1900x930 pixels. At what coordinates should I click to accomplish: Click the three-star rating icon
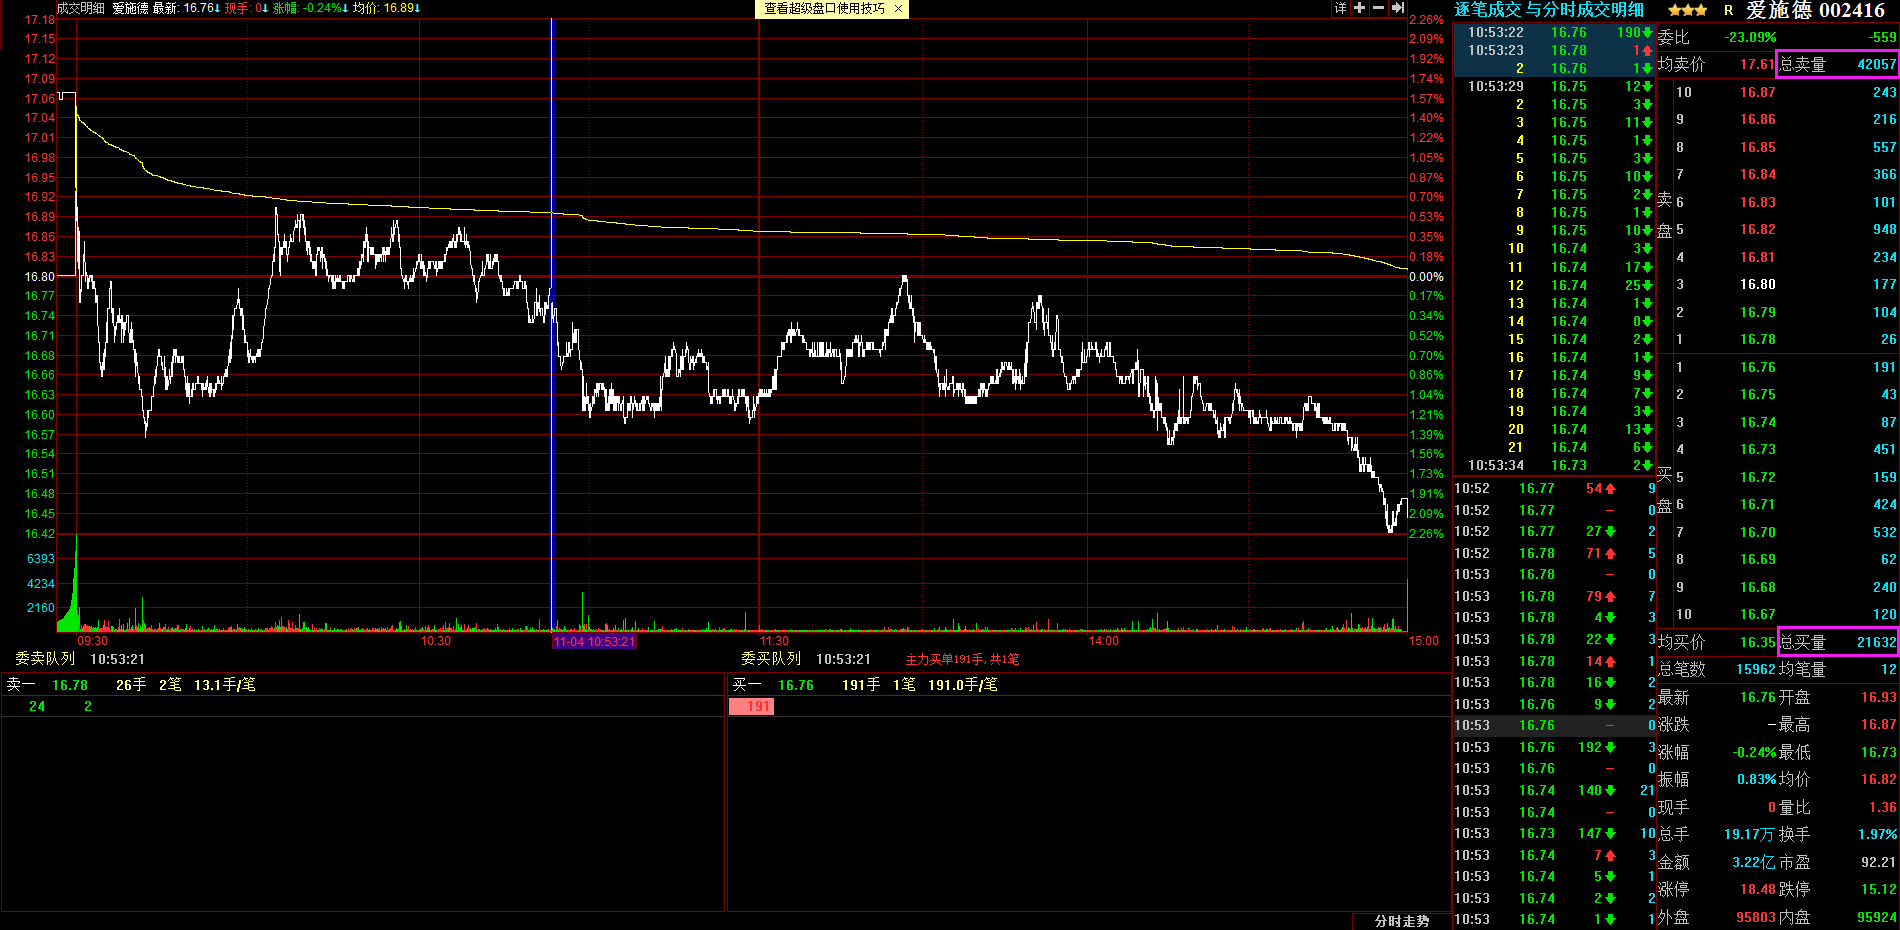[x=1688, y=10]
